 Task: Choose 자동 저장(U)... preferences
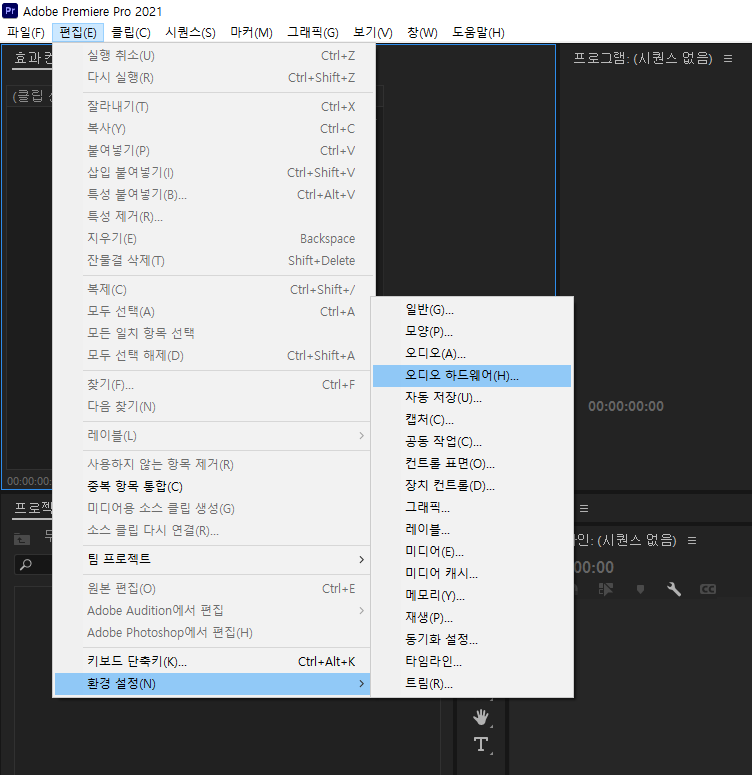click(472, 397)
